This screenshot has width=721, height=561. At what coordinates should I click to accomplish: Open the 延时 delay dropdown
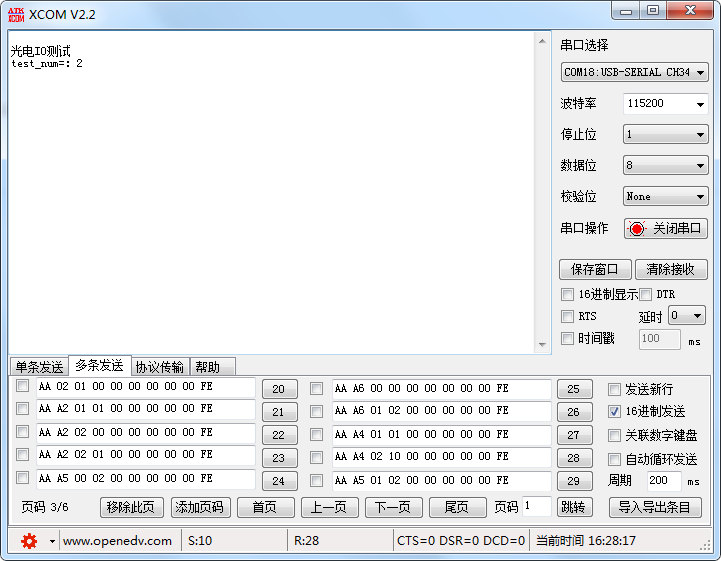pos(687,316)
